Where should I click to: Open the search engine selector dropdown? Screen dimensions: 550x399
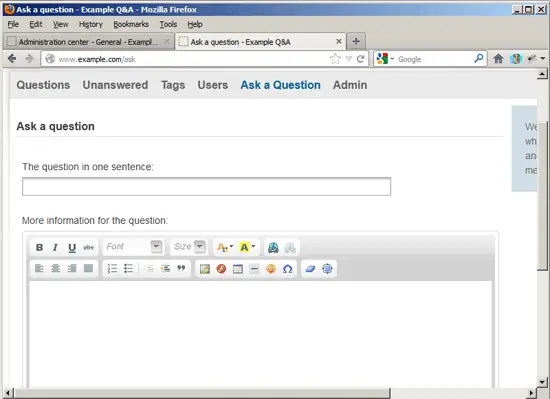[x=385, y=59]
